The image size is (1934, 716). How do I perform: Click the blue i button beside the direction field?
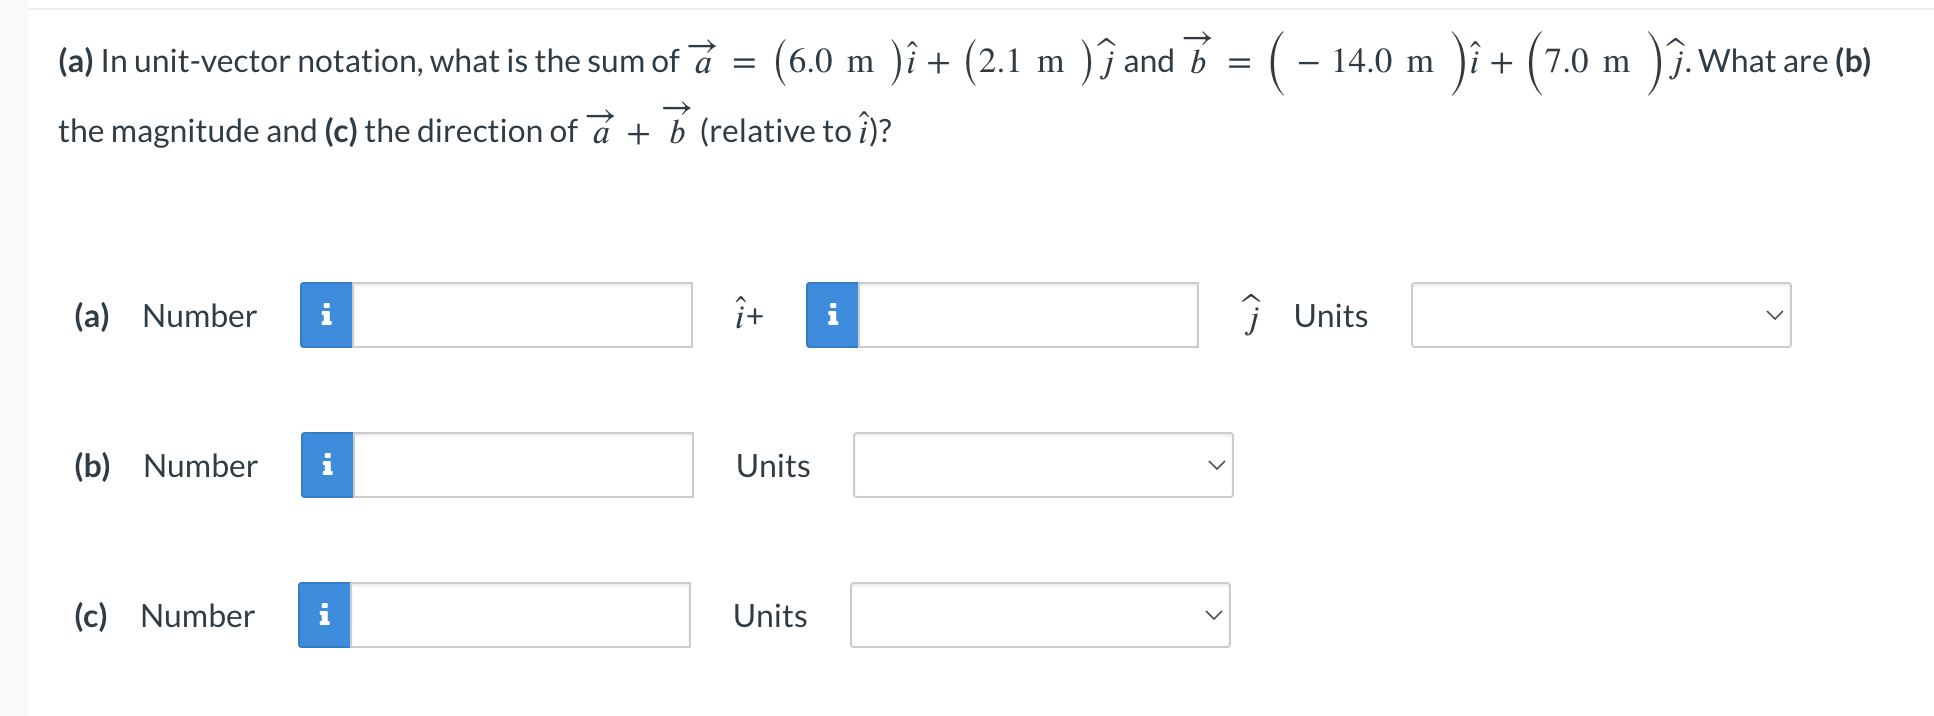tap(325, 615)
